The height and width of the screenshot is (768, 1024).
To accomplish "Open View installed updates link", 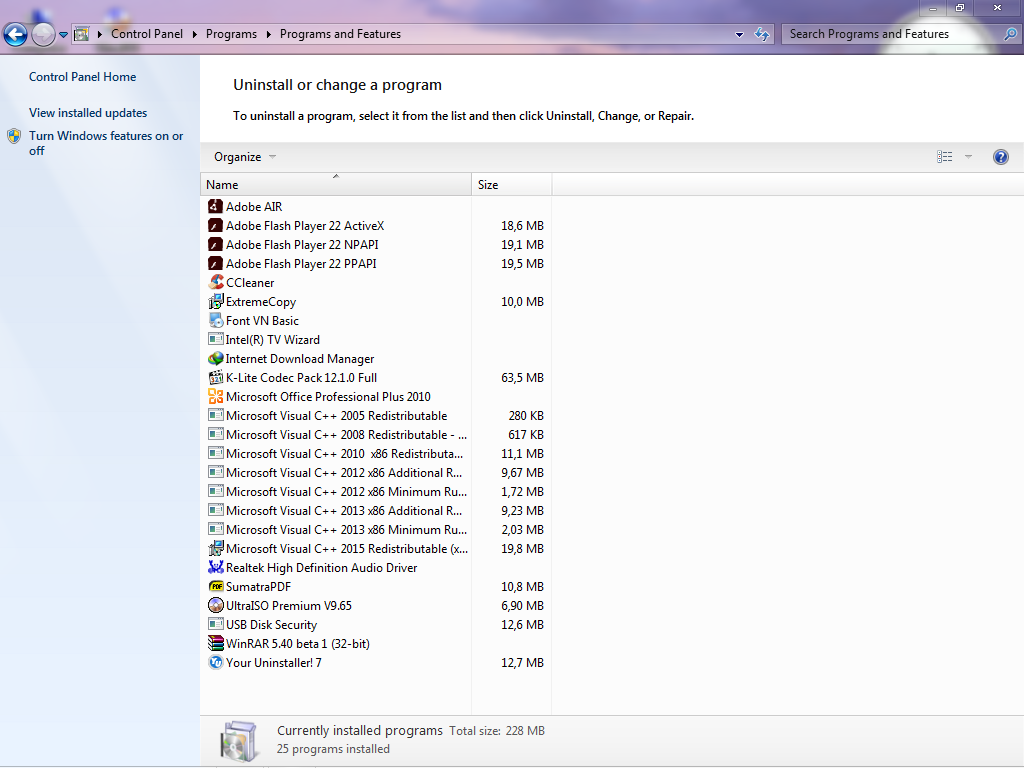I will tap(88, 113).
